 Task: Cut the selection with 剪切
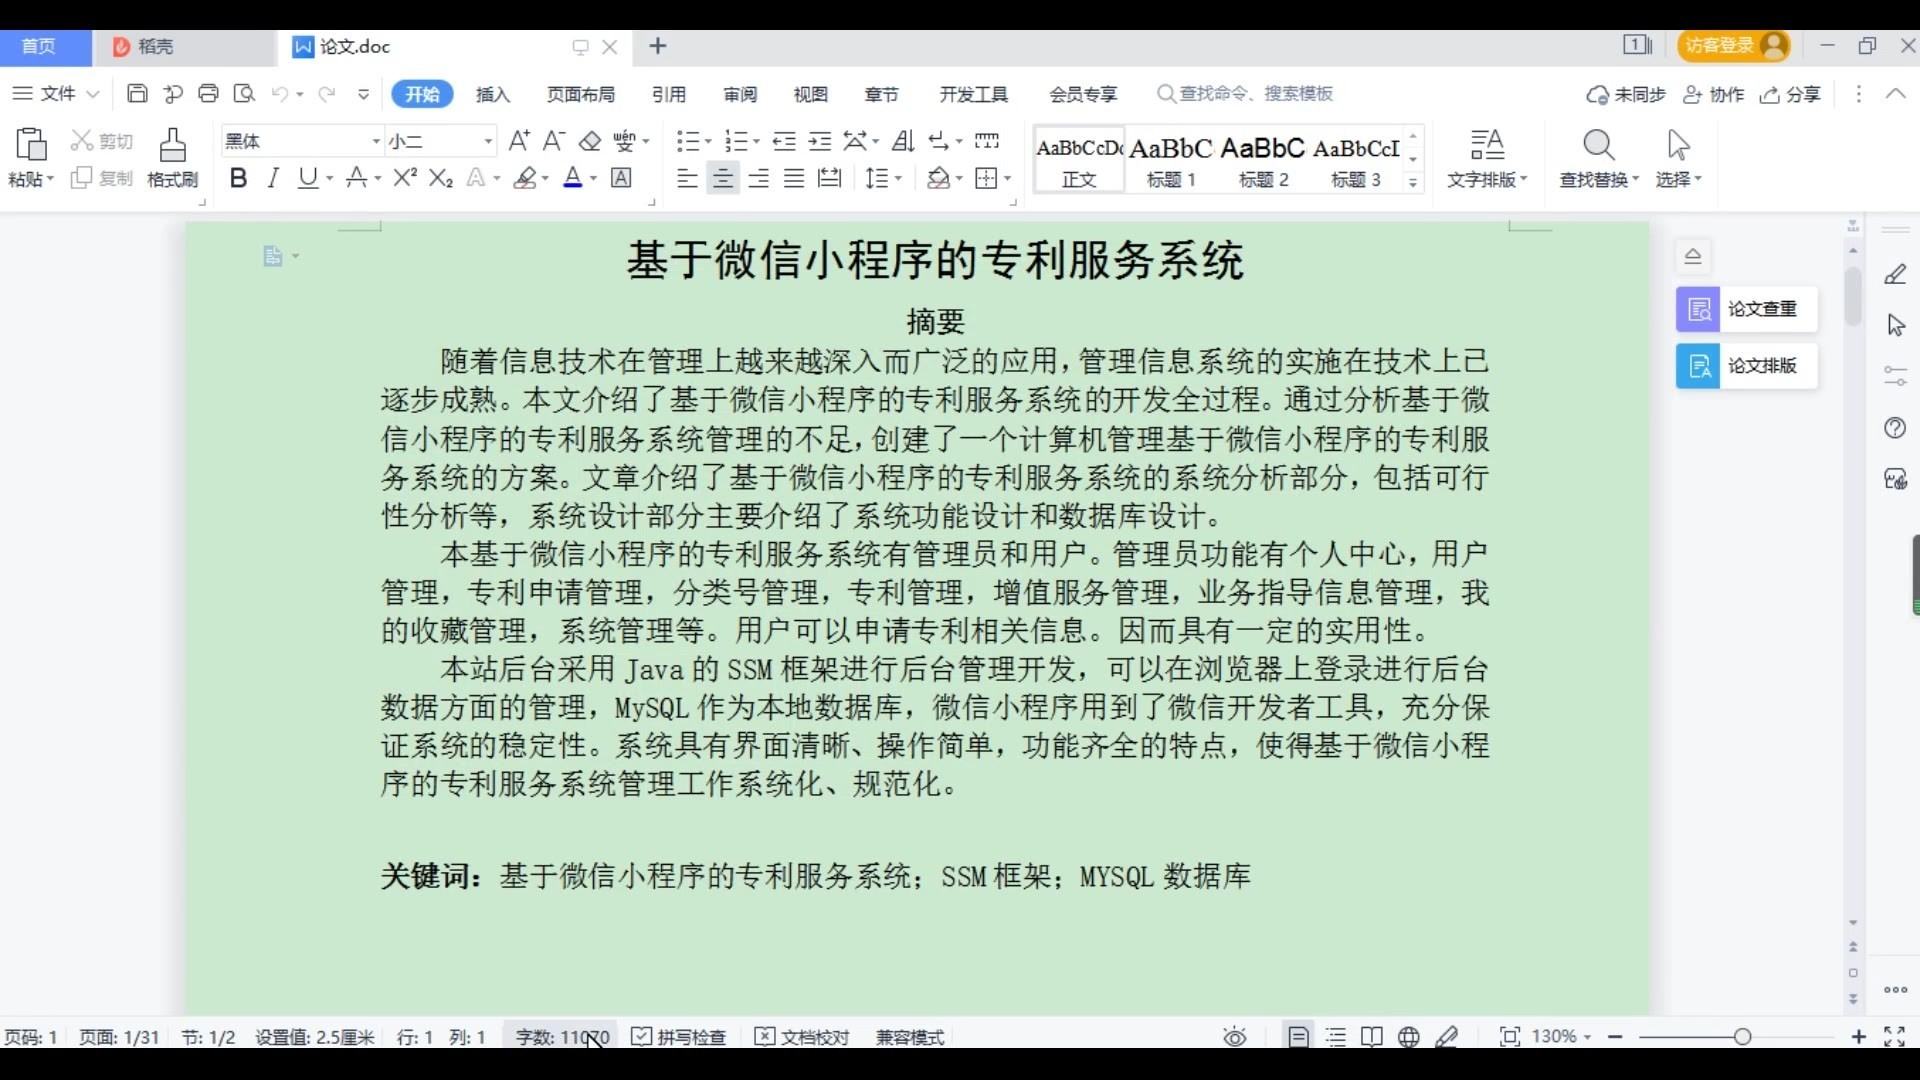click(x=101, y=141)
